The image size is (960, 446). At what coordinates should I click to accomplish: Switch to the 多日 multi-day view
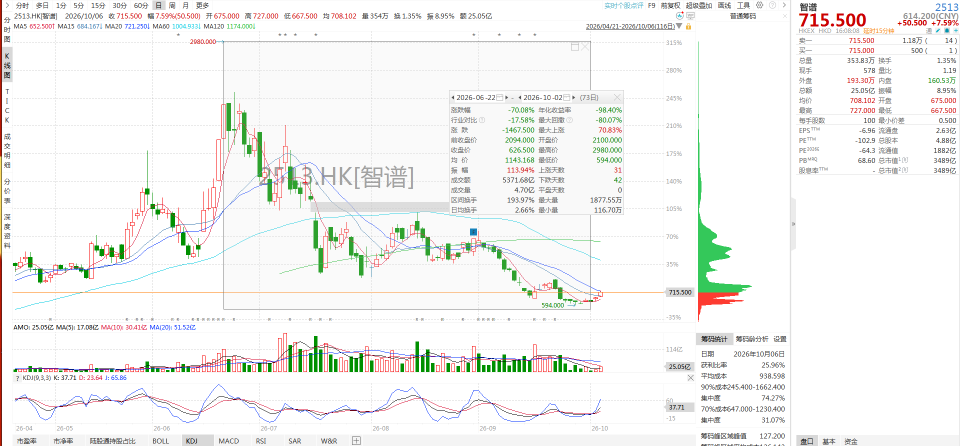click(42, 5)
